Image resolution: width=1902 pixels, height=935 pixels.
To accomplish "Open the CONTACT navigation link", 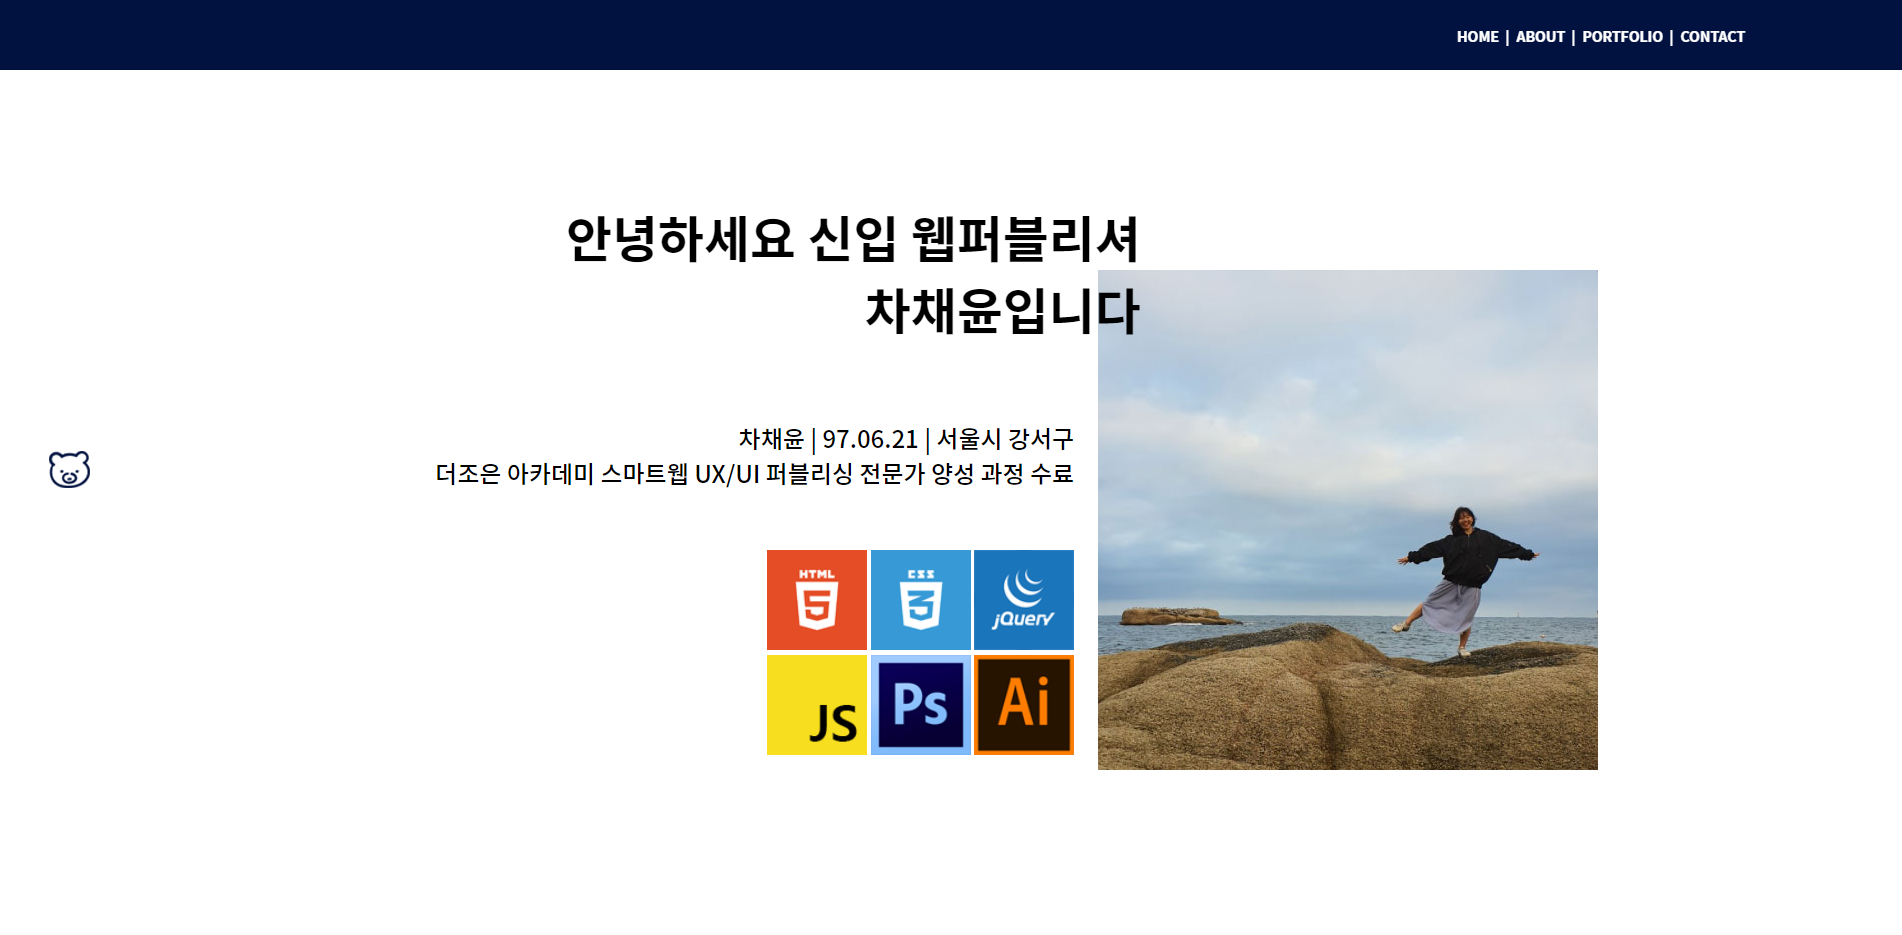I will point(1712,37).
